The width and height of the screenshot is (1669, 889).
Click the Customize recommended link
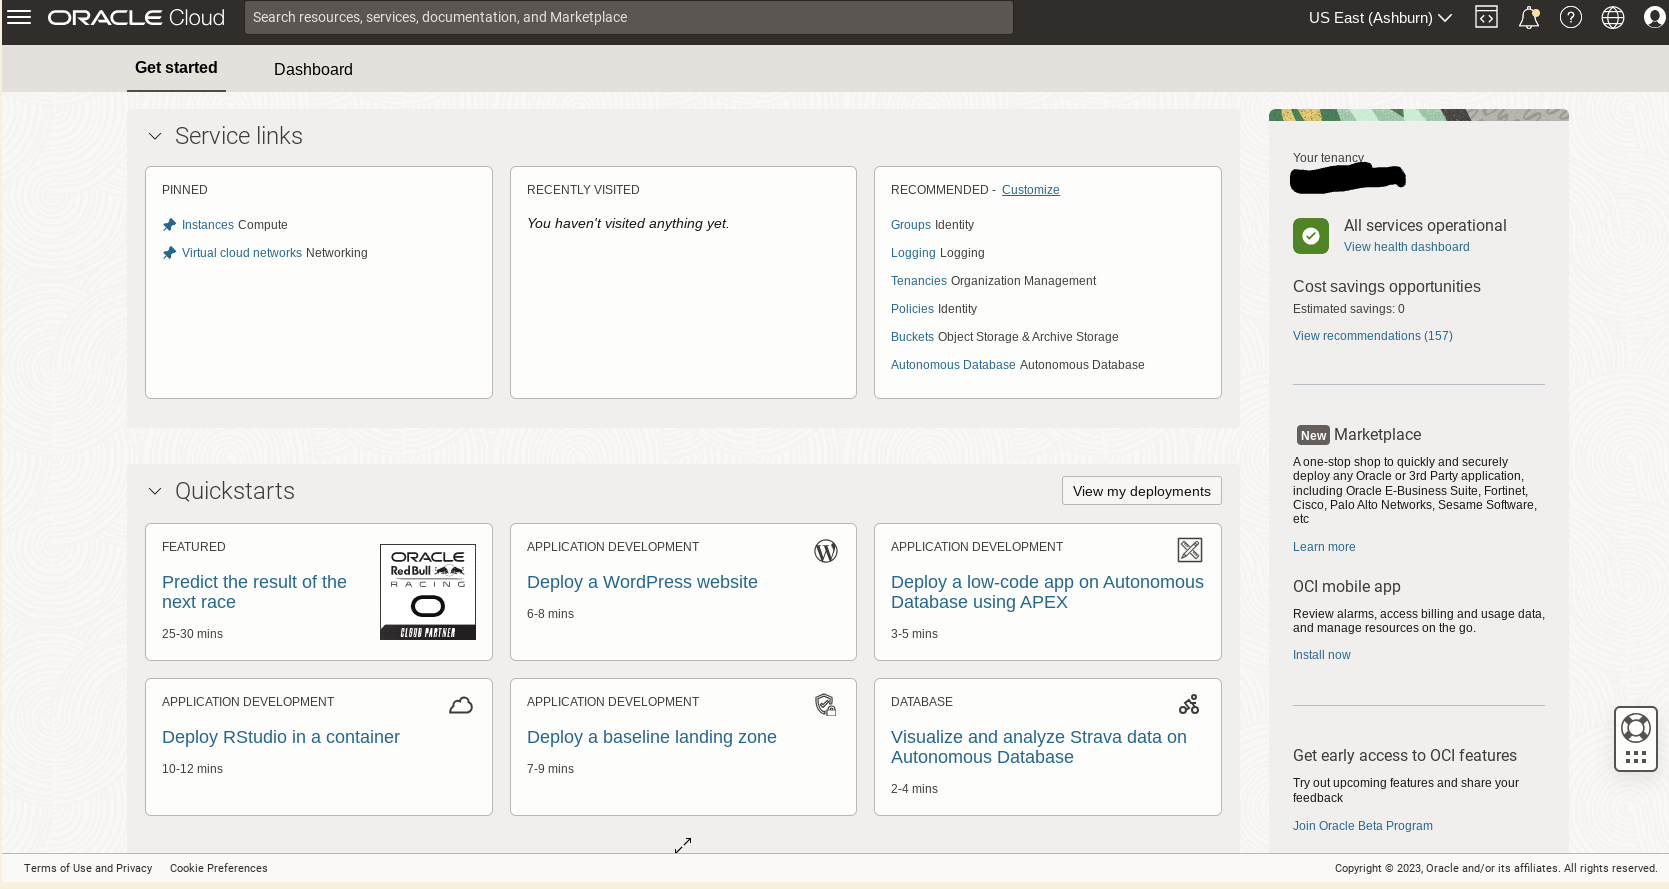pos(1031,190)
